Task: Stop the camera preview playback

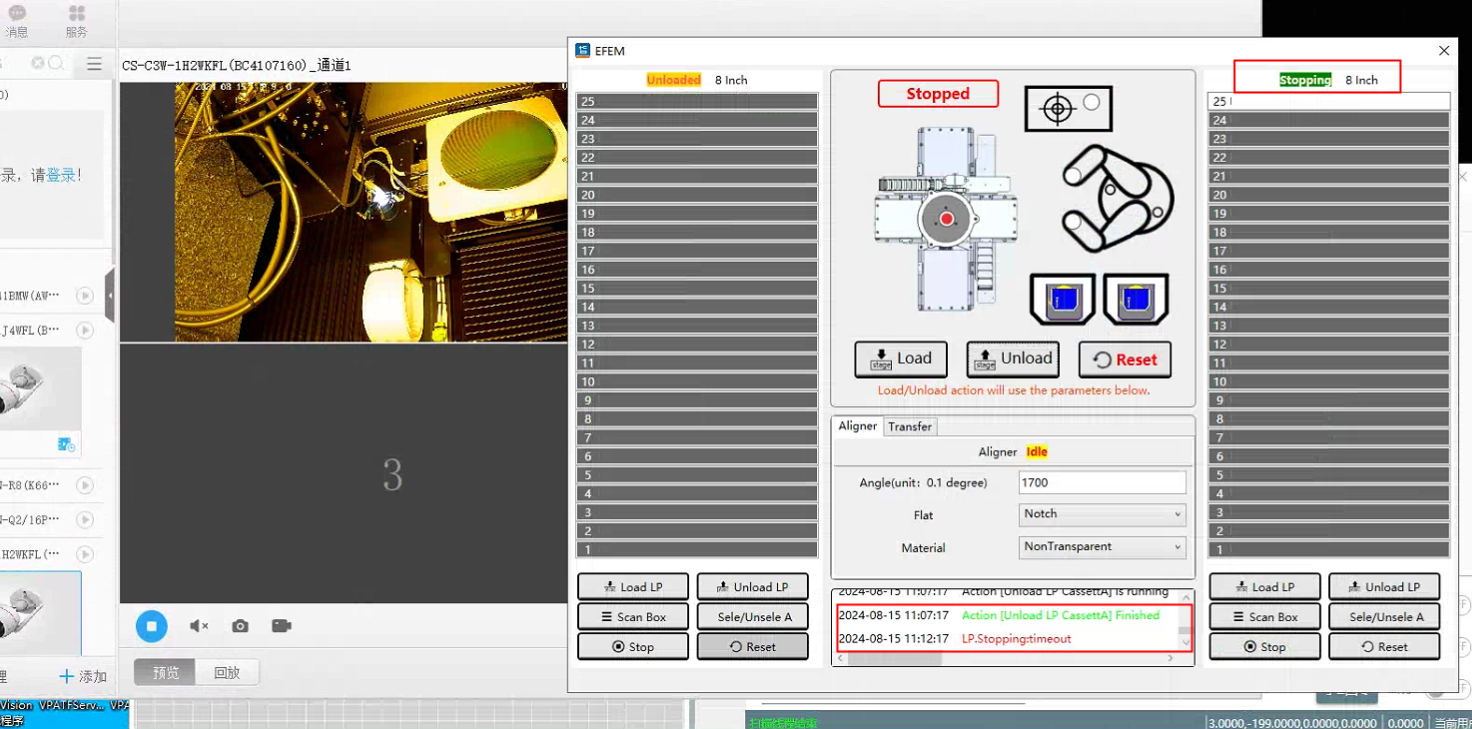Action: [x=151, y=626]
